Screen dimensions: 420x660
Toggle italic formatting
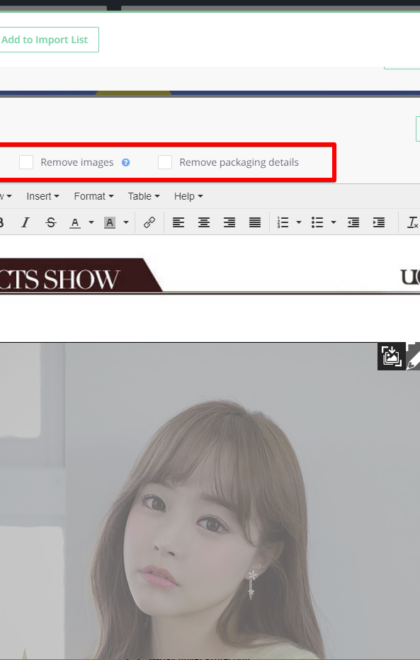click(26, 222)
